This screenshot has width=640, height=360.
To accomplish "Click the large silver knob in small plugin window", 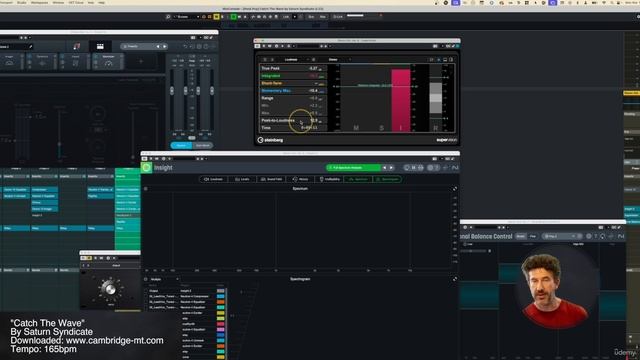I will click(110, 288).
